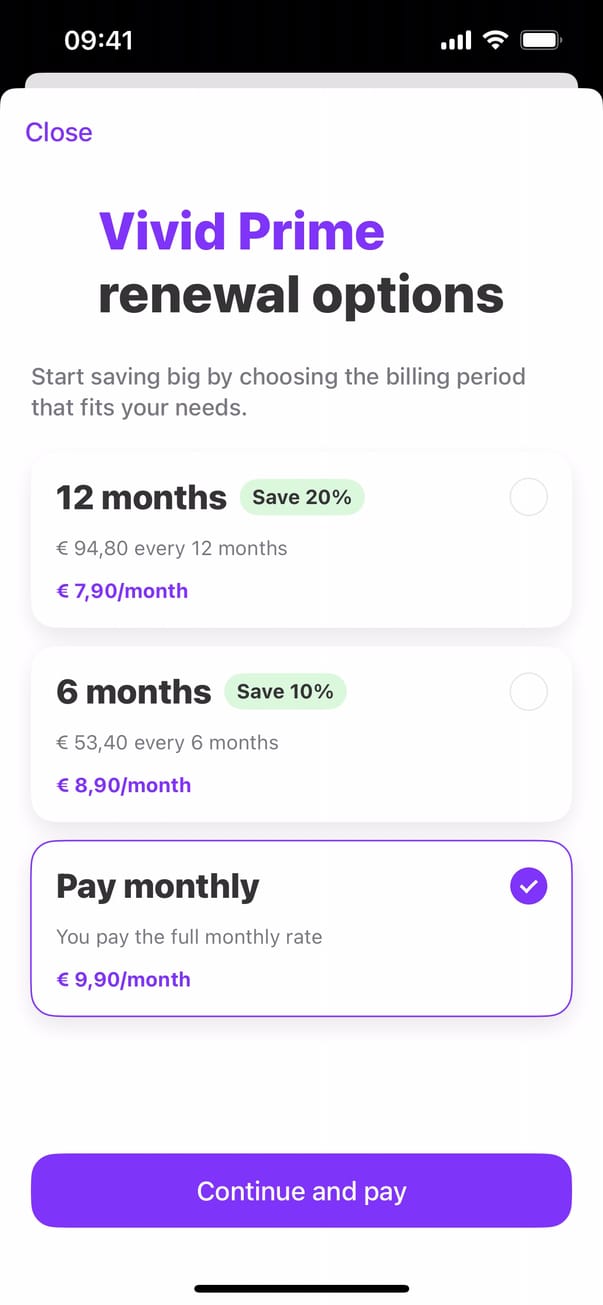Tap the battery icon in status bar
Viewport: 603px width, 1305px height.
[542, 41]
